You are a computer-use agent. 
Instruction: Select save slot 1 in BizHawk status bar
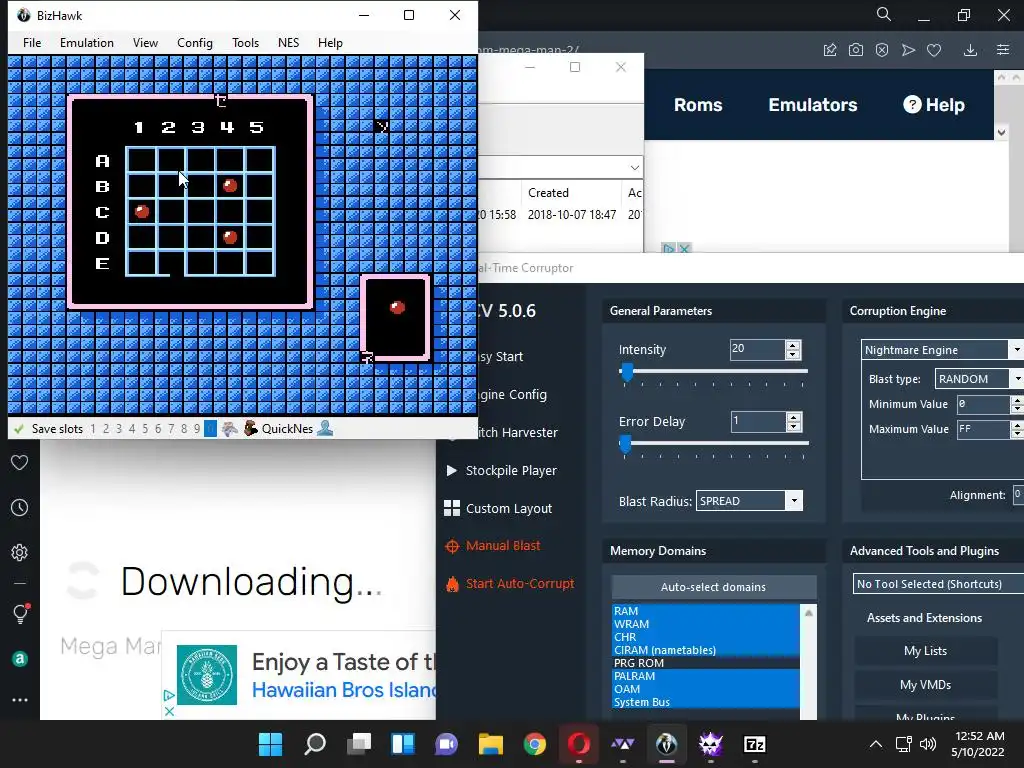click(x=93, y=429)
